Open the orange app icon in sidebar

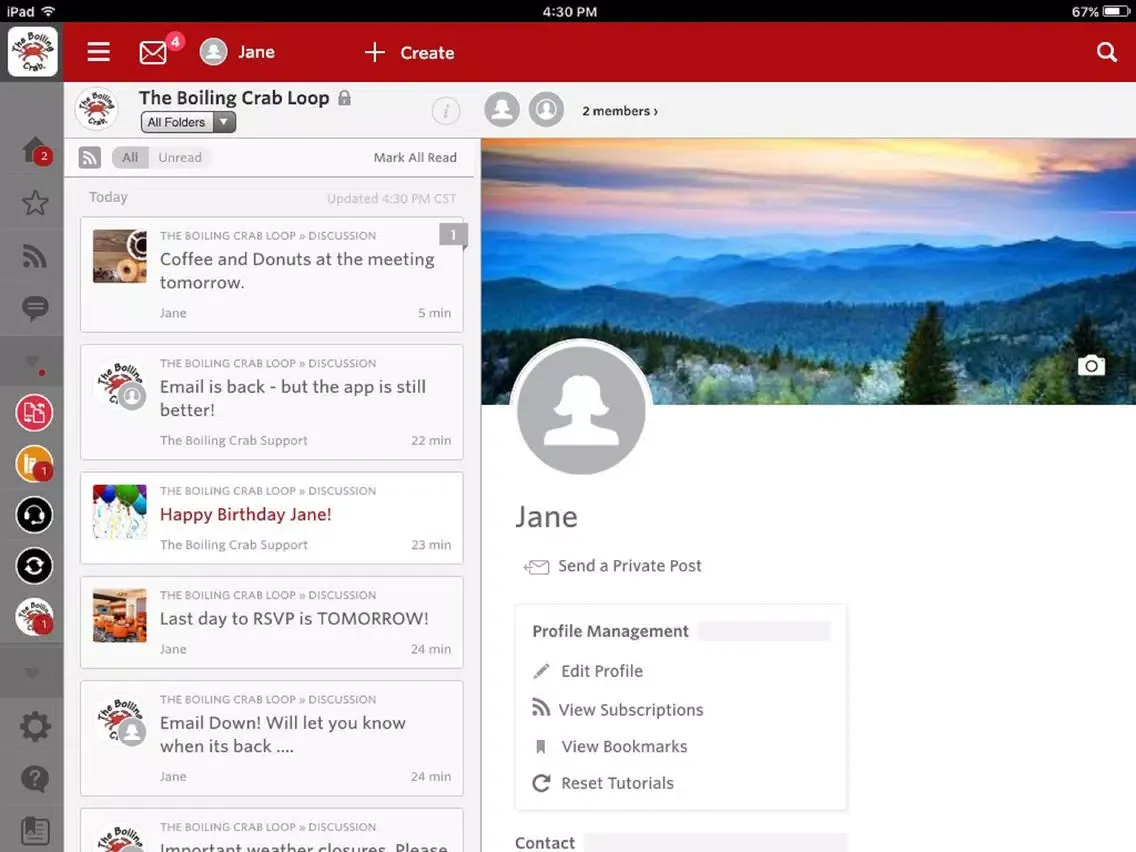34,464
